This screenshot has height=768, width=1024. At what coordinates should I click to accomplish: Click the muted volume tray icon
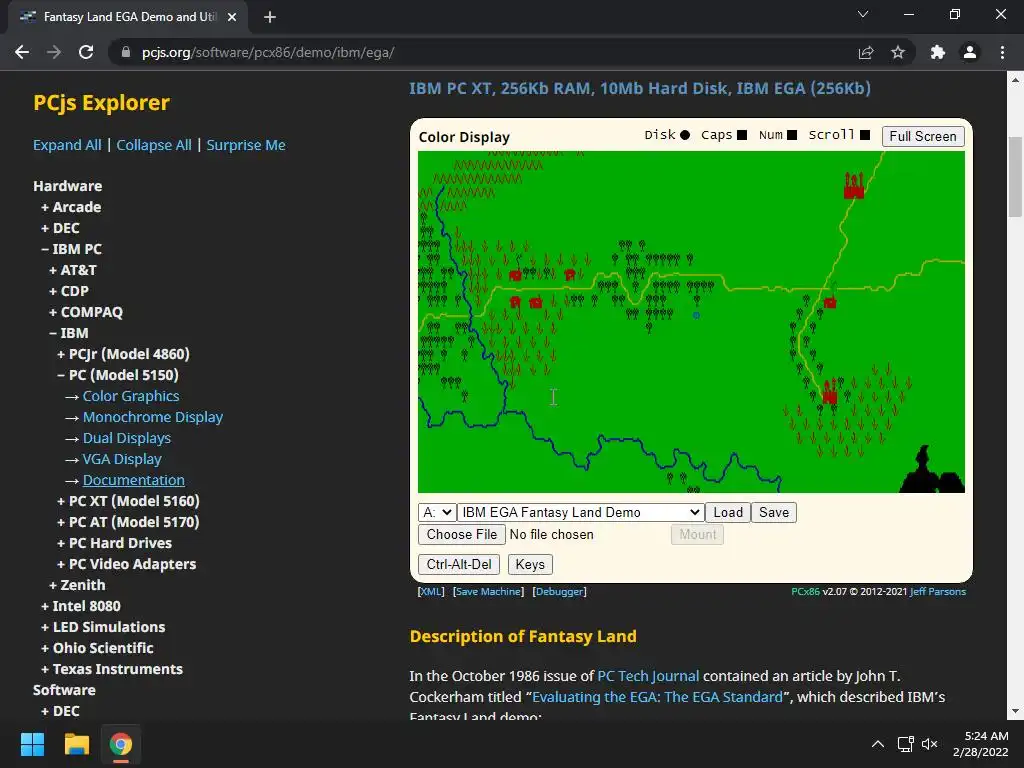[x=929, y=744]
